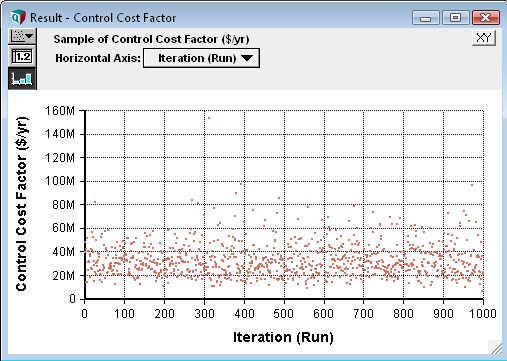Click the resize grip at window corner
Image resolution: width=507 pixels, height=361 pixels.
point(496,347)
